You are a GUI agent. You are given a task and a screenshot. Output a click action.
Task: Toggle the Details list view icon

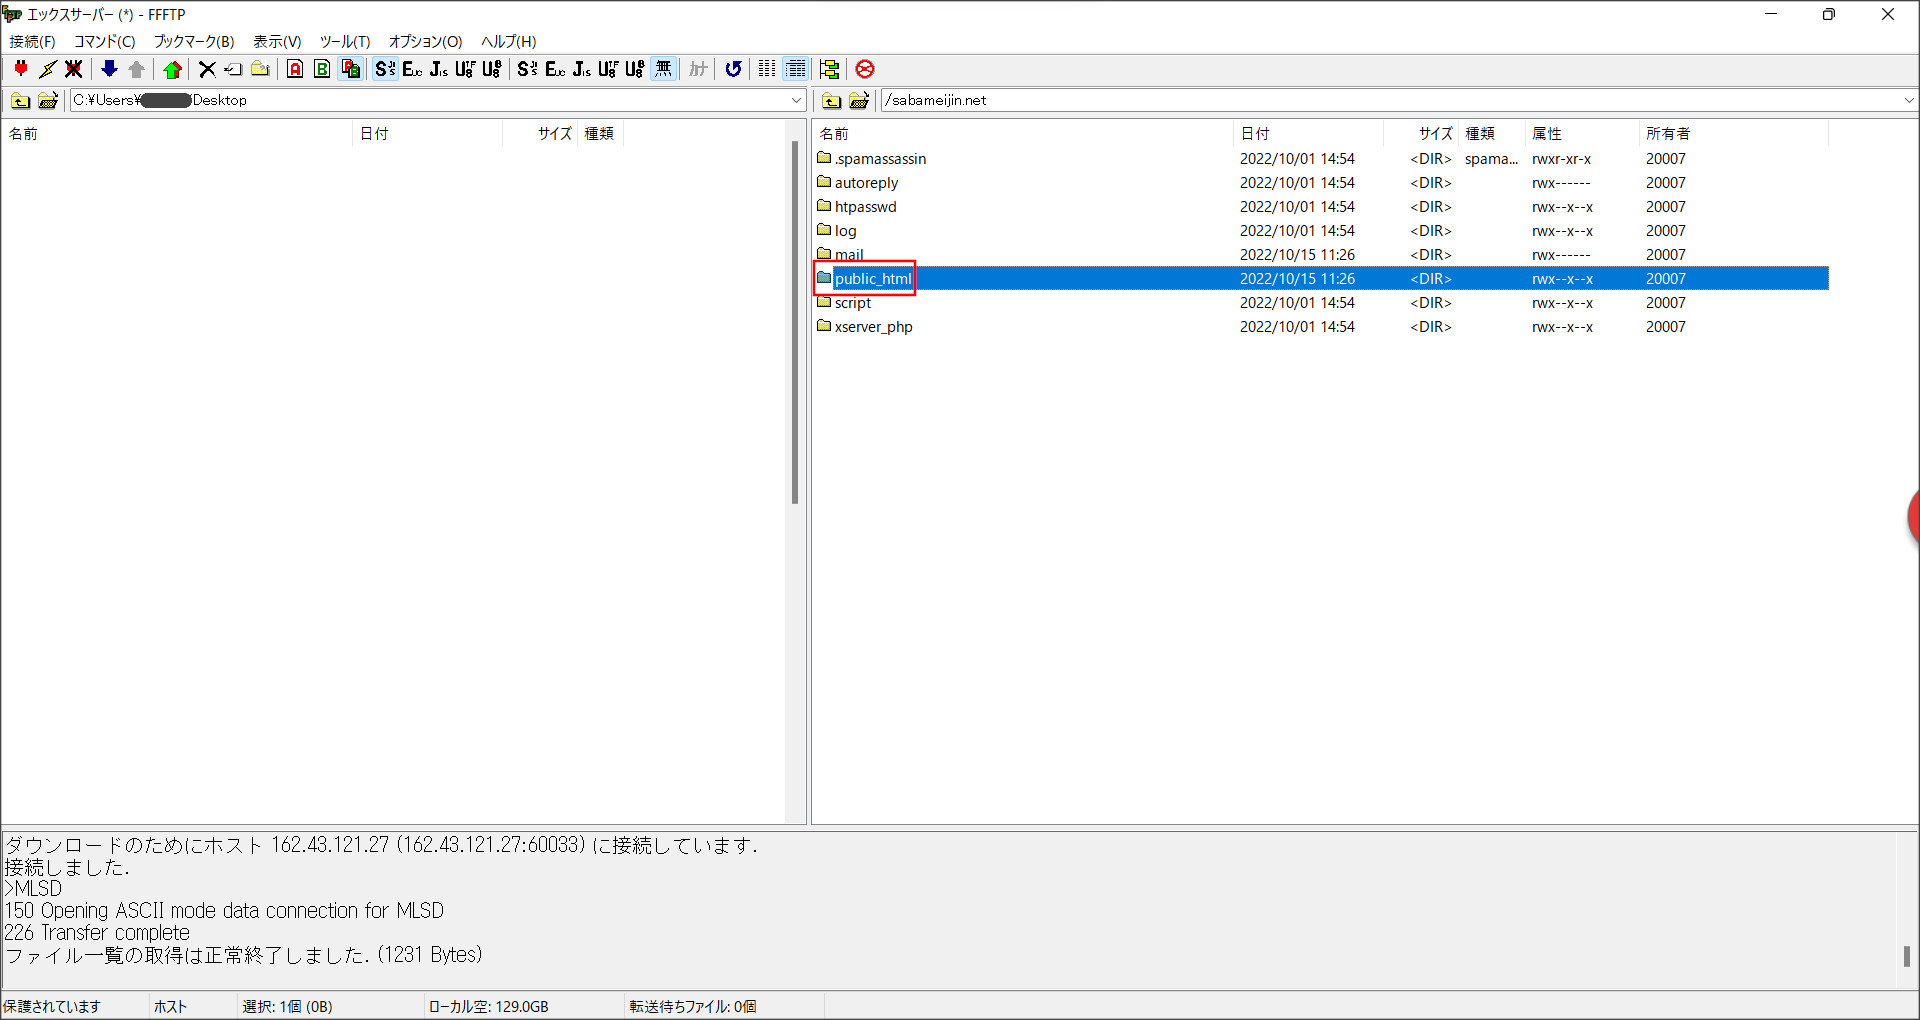(x=796, y=69)
